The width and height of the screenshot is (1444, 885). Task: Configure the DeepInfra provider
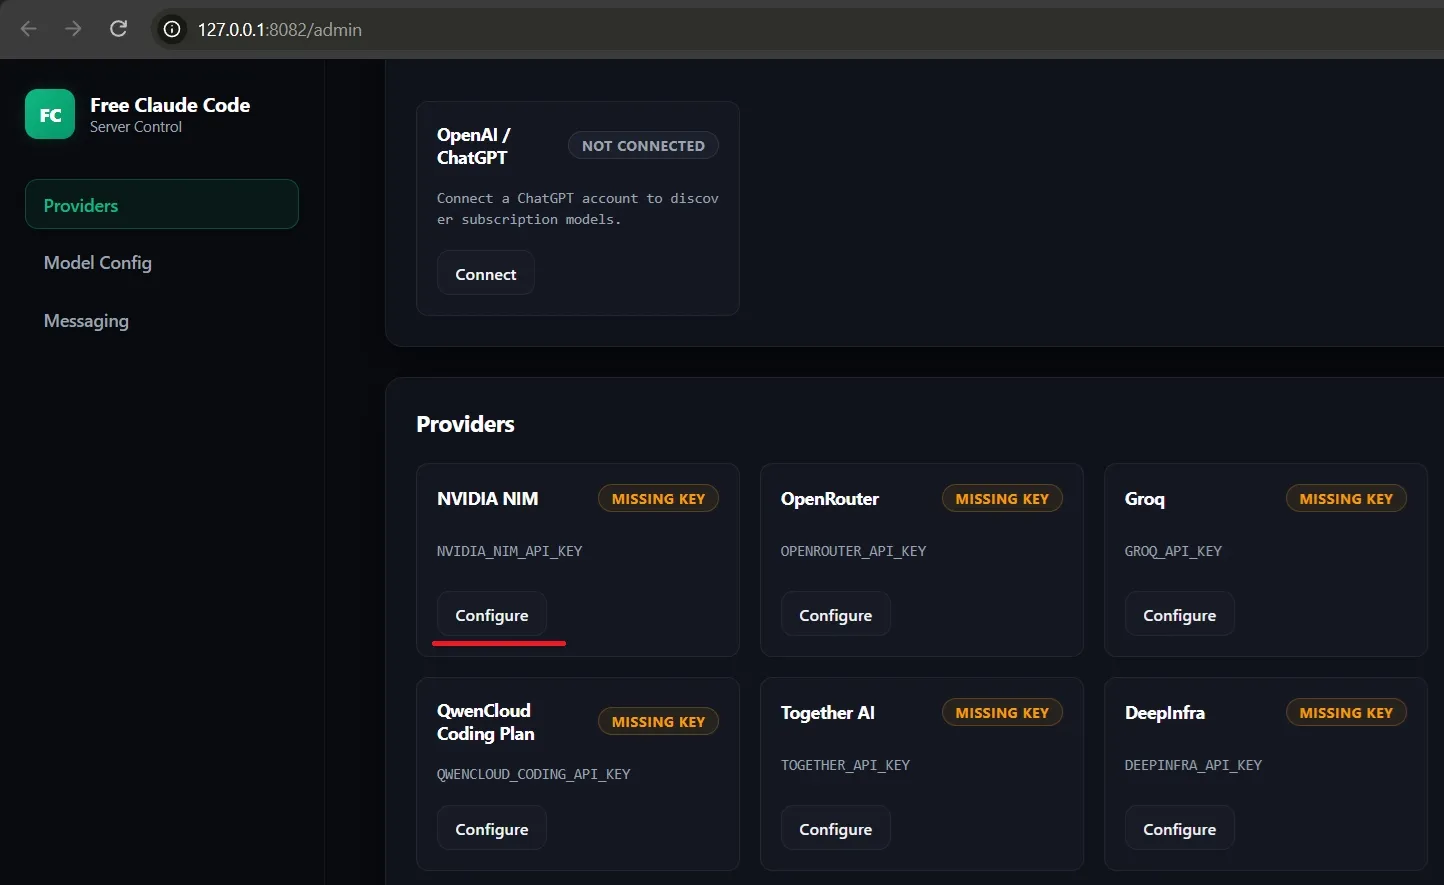coord(1180,829)
